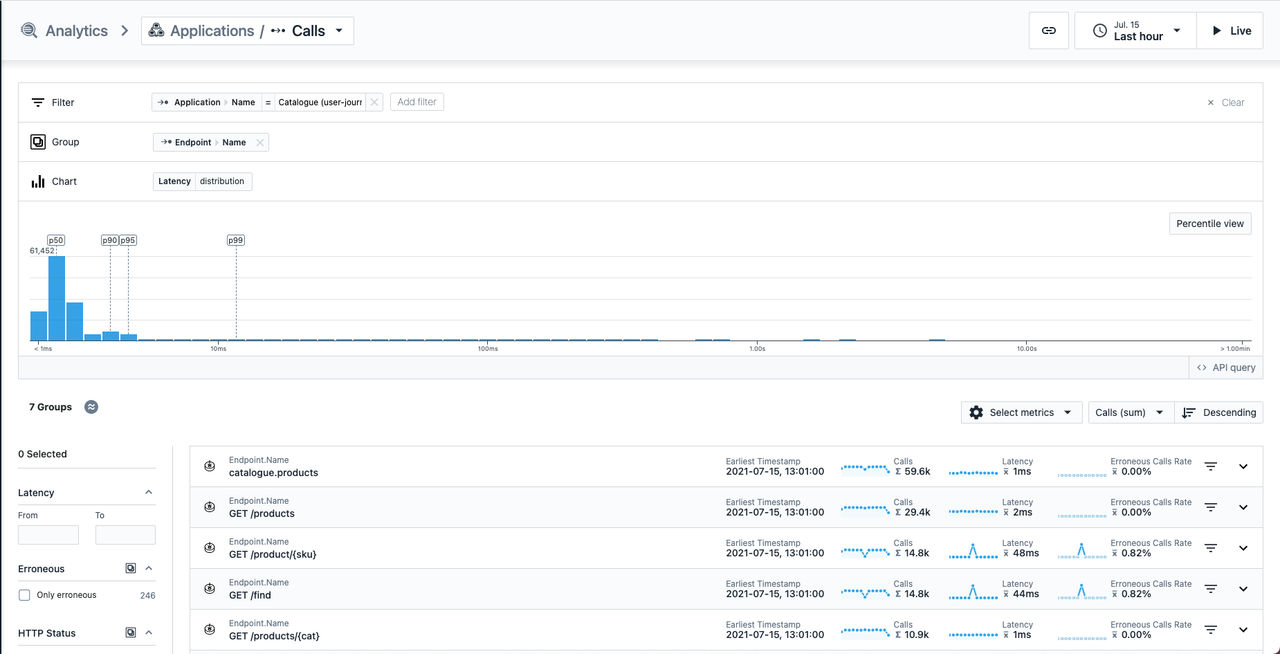Open the Last hour time range dropdown
Viewport: 1280px width, 654px height.
pos(1135,31)
